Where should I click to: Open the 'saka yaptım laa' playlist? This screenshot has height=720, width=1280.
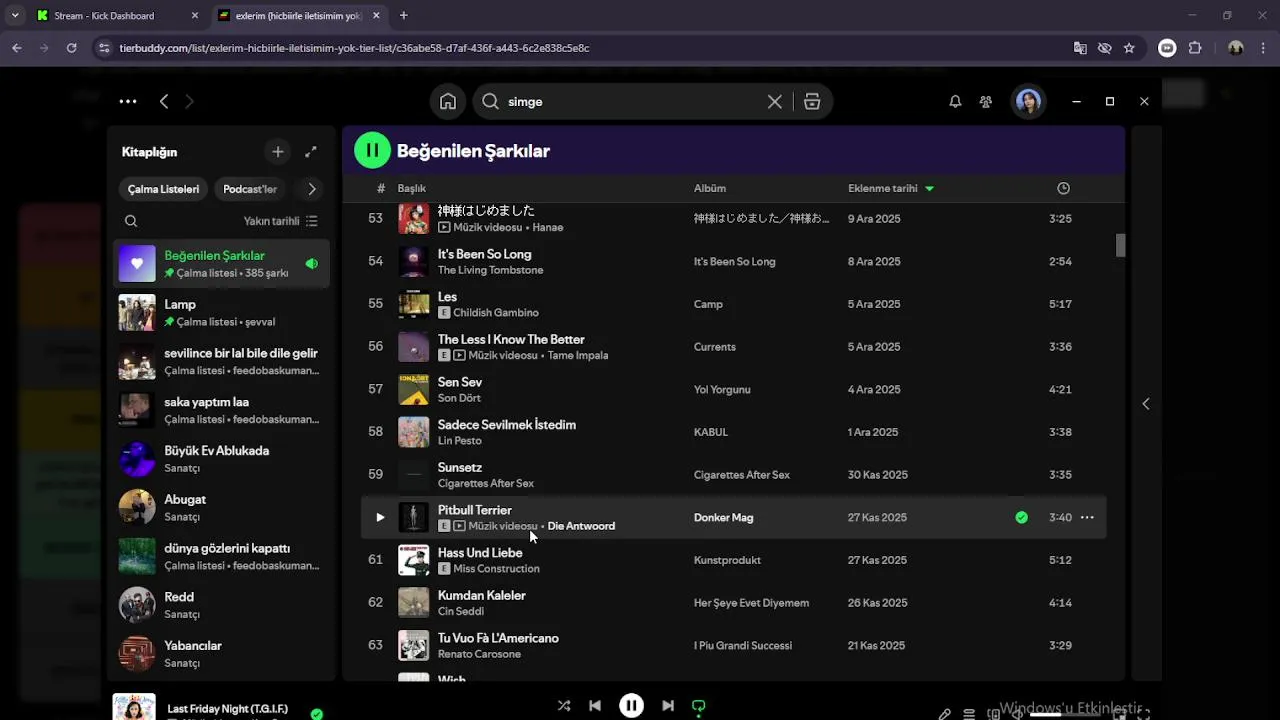pyautogui.click(x=221, y=410)
